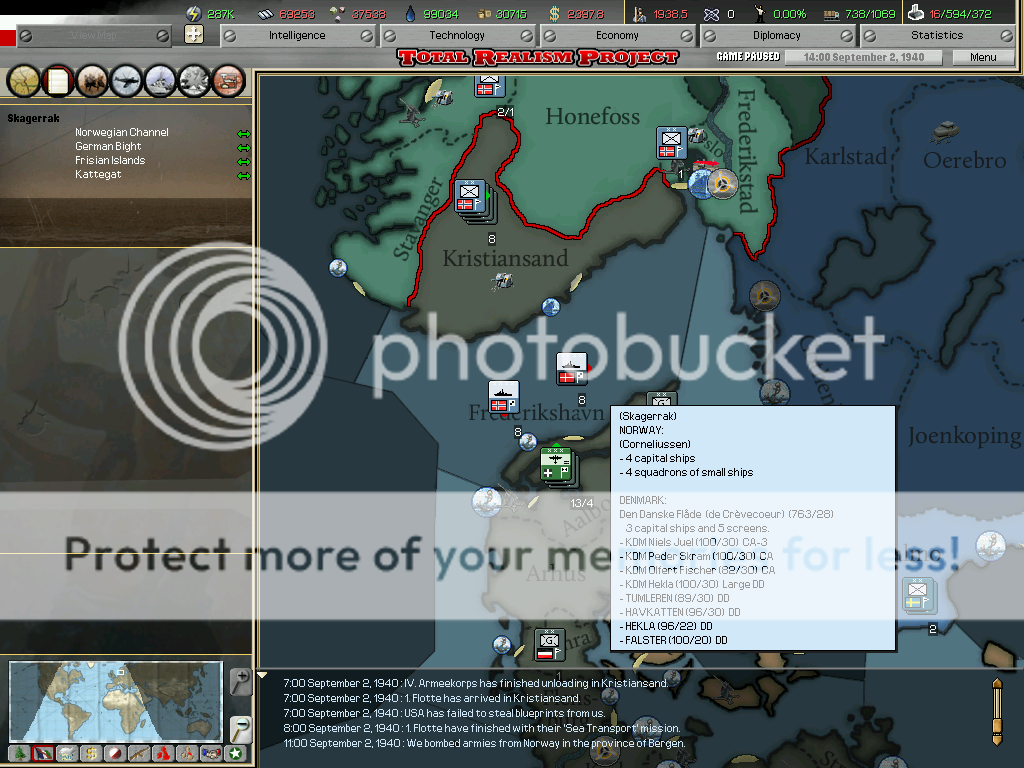The width and height of the screenshot is (1024, 768).
Task: Click the province view map icon
Action: pos(24,80)
